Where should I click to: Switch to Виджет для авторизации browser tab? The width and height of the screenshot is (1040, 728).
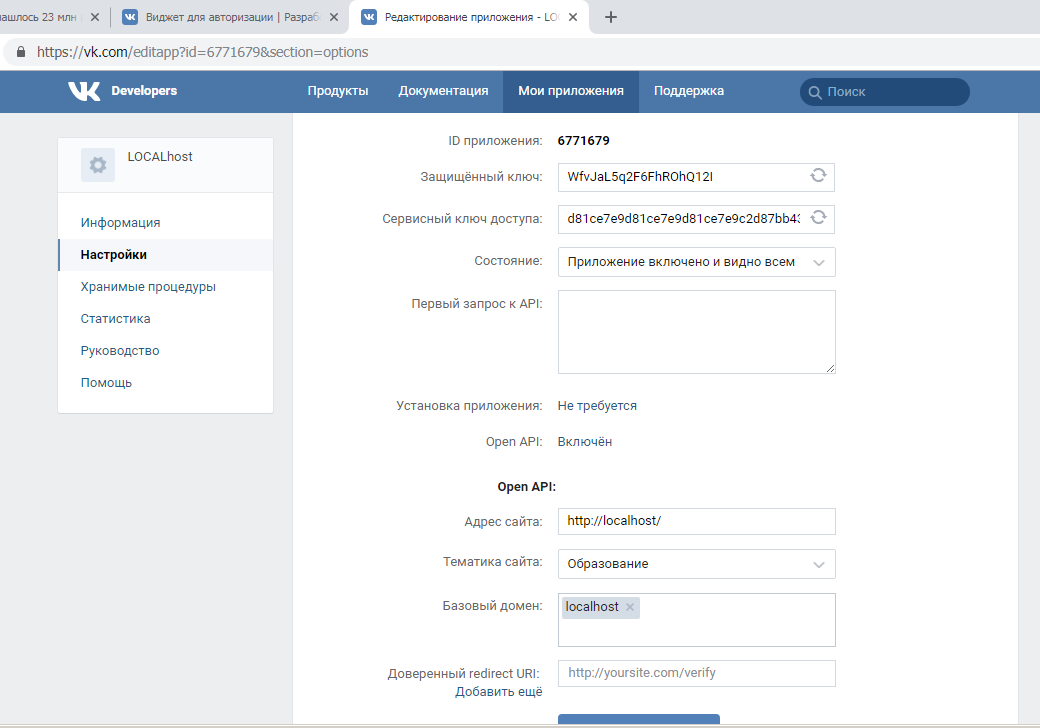(228, 17)
